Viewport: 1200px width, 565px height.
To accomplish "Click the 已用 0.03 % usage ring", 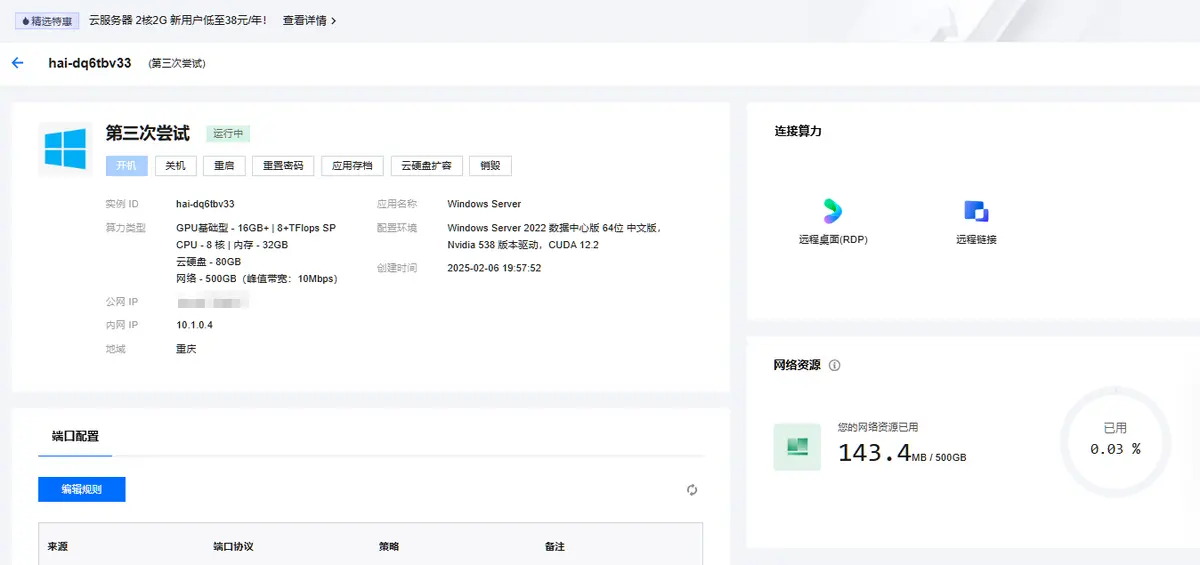I will (x=1115, y=441).
